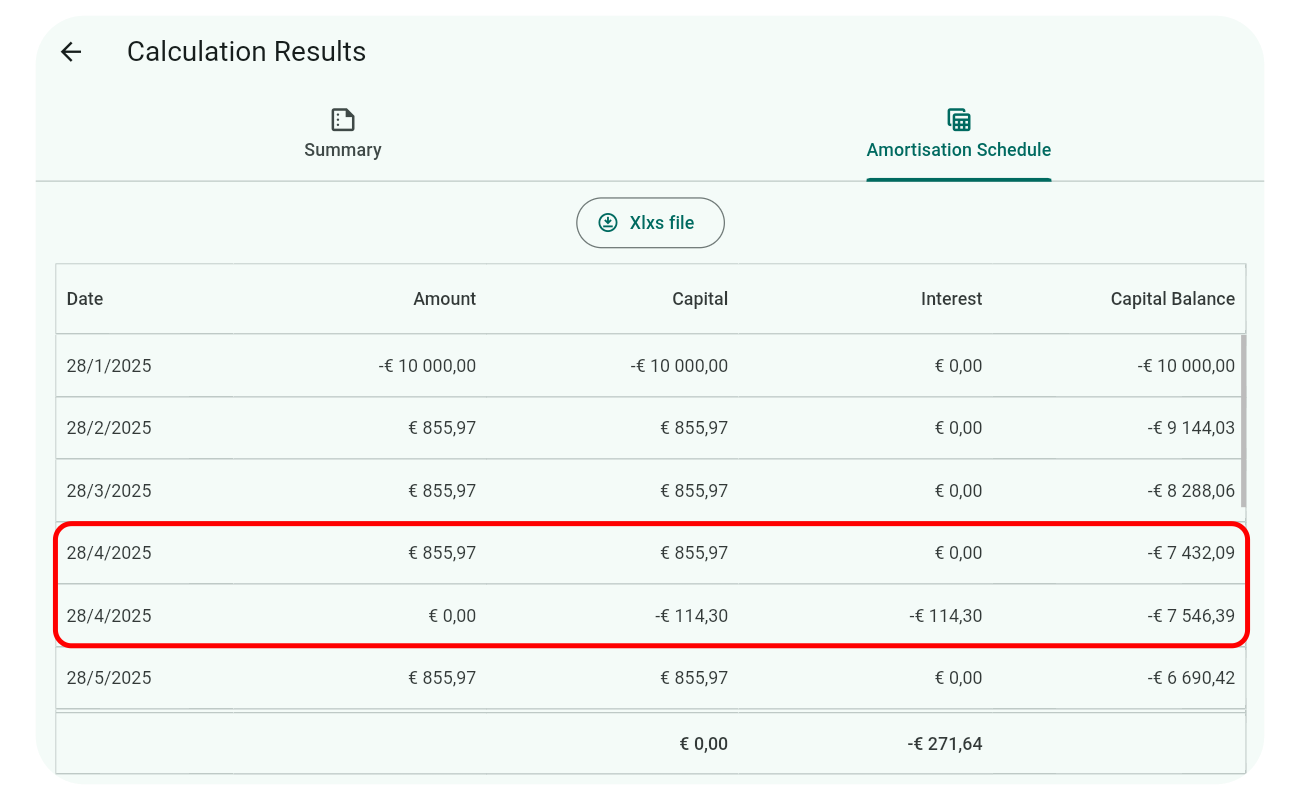Click the download icon in Xlxs button
1300x800 pixels.
pos(608,223)
